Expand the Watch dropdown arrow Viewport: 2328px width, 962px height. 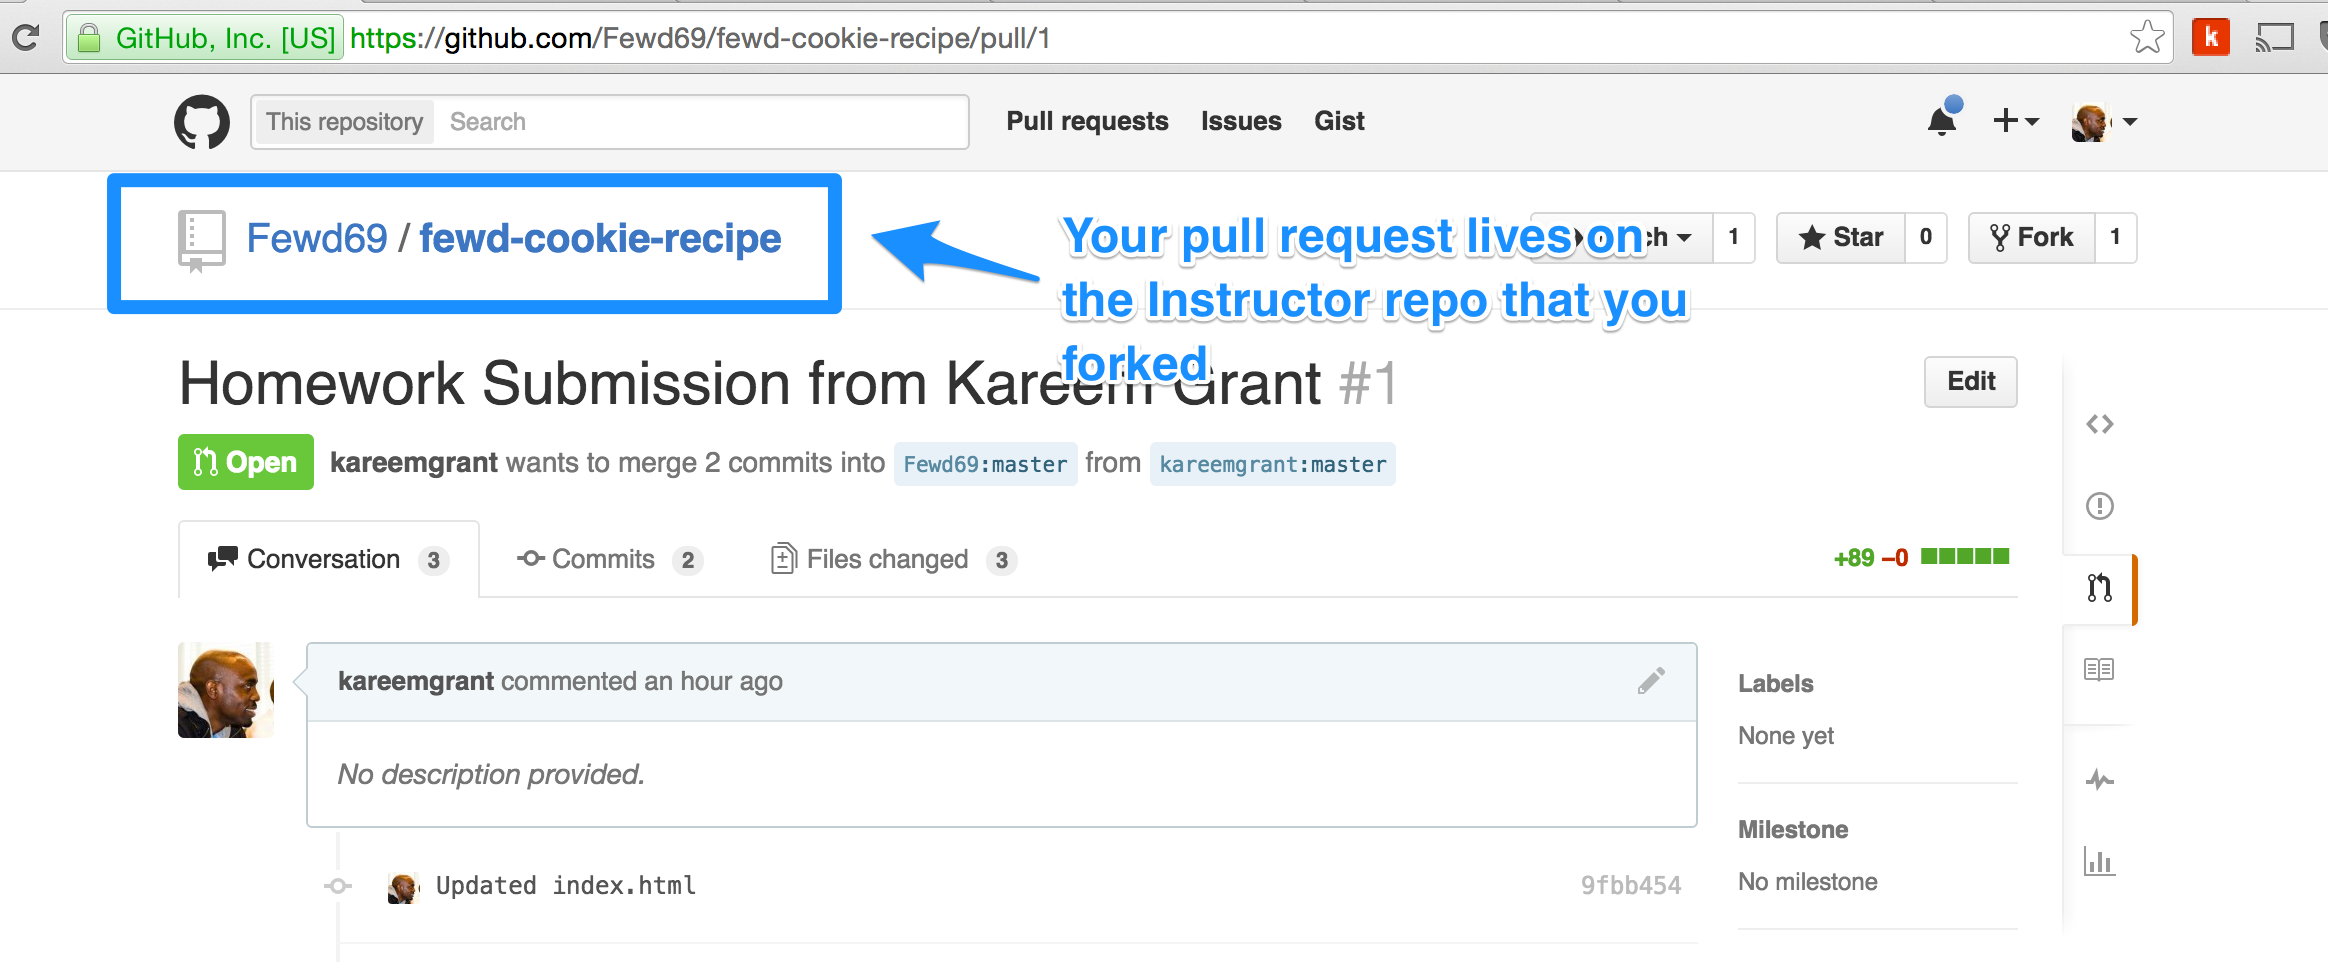click(1684, 238)
